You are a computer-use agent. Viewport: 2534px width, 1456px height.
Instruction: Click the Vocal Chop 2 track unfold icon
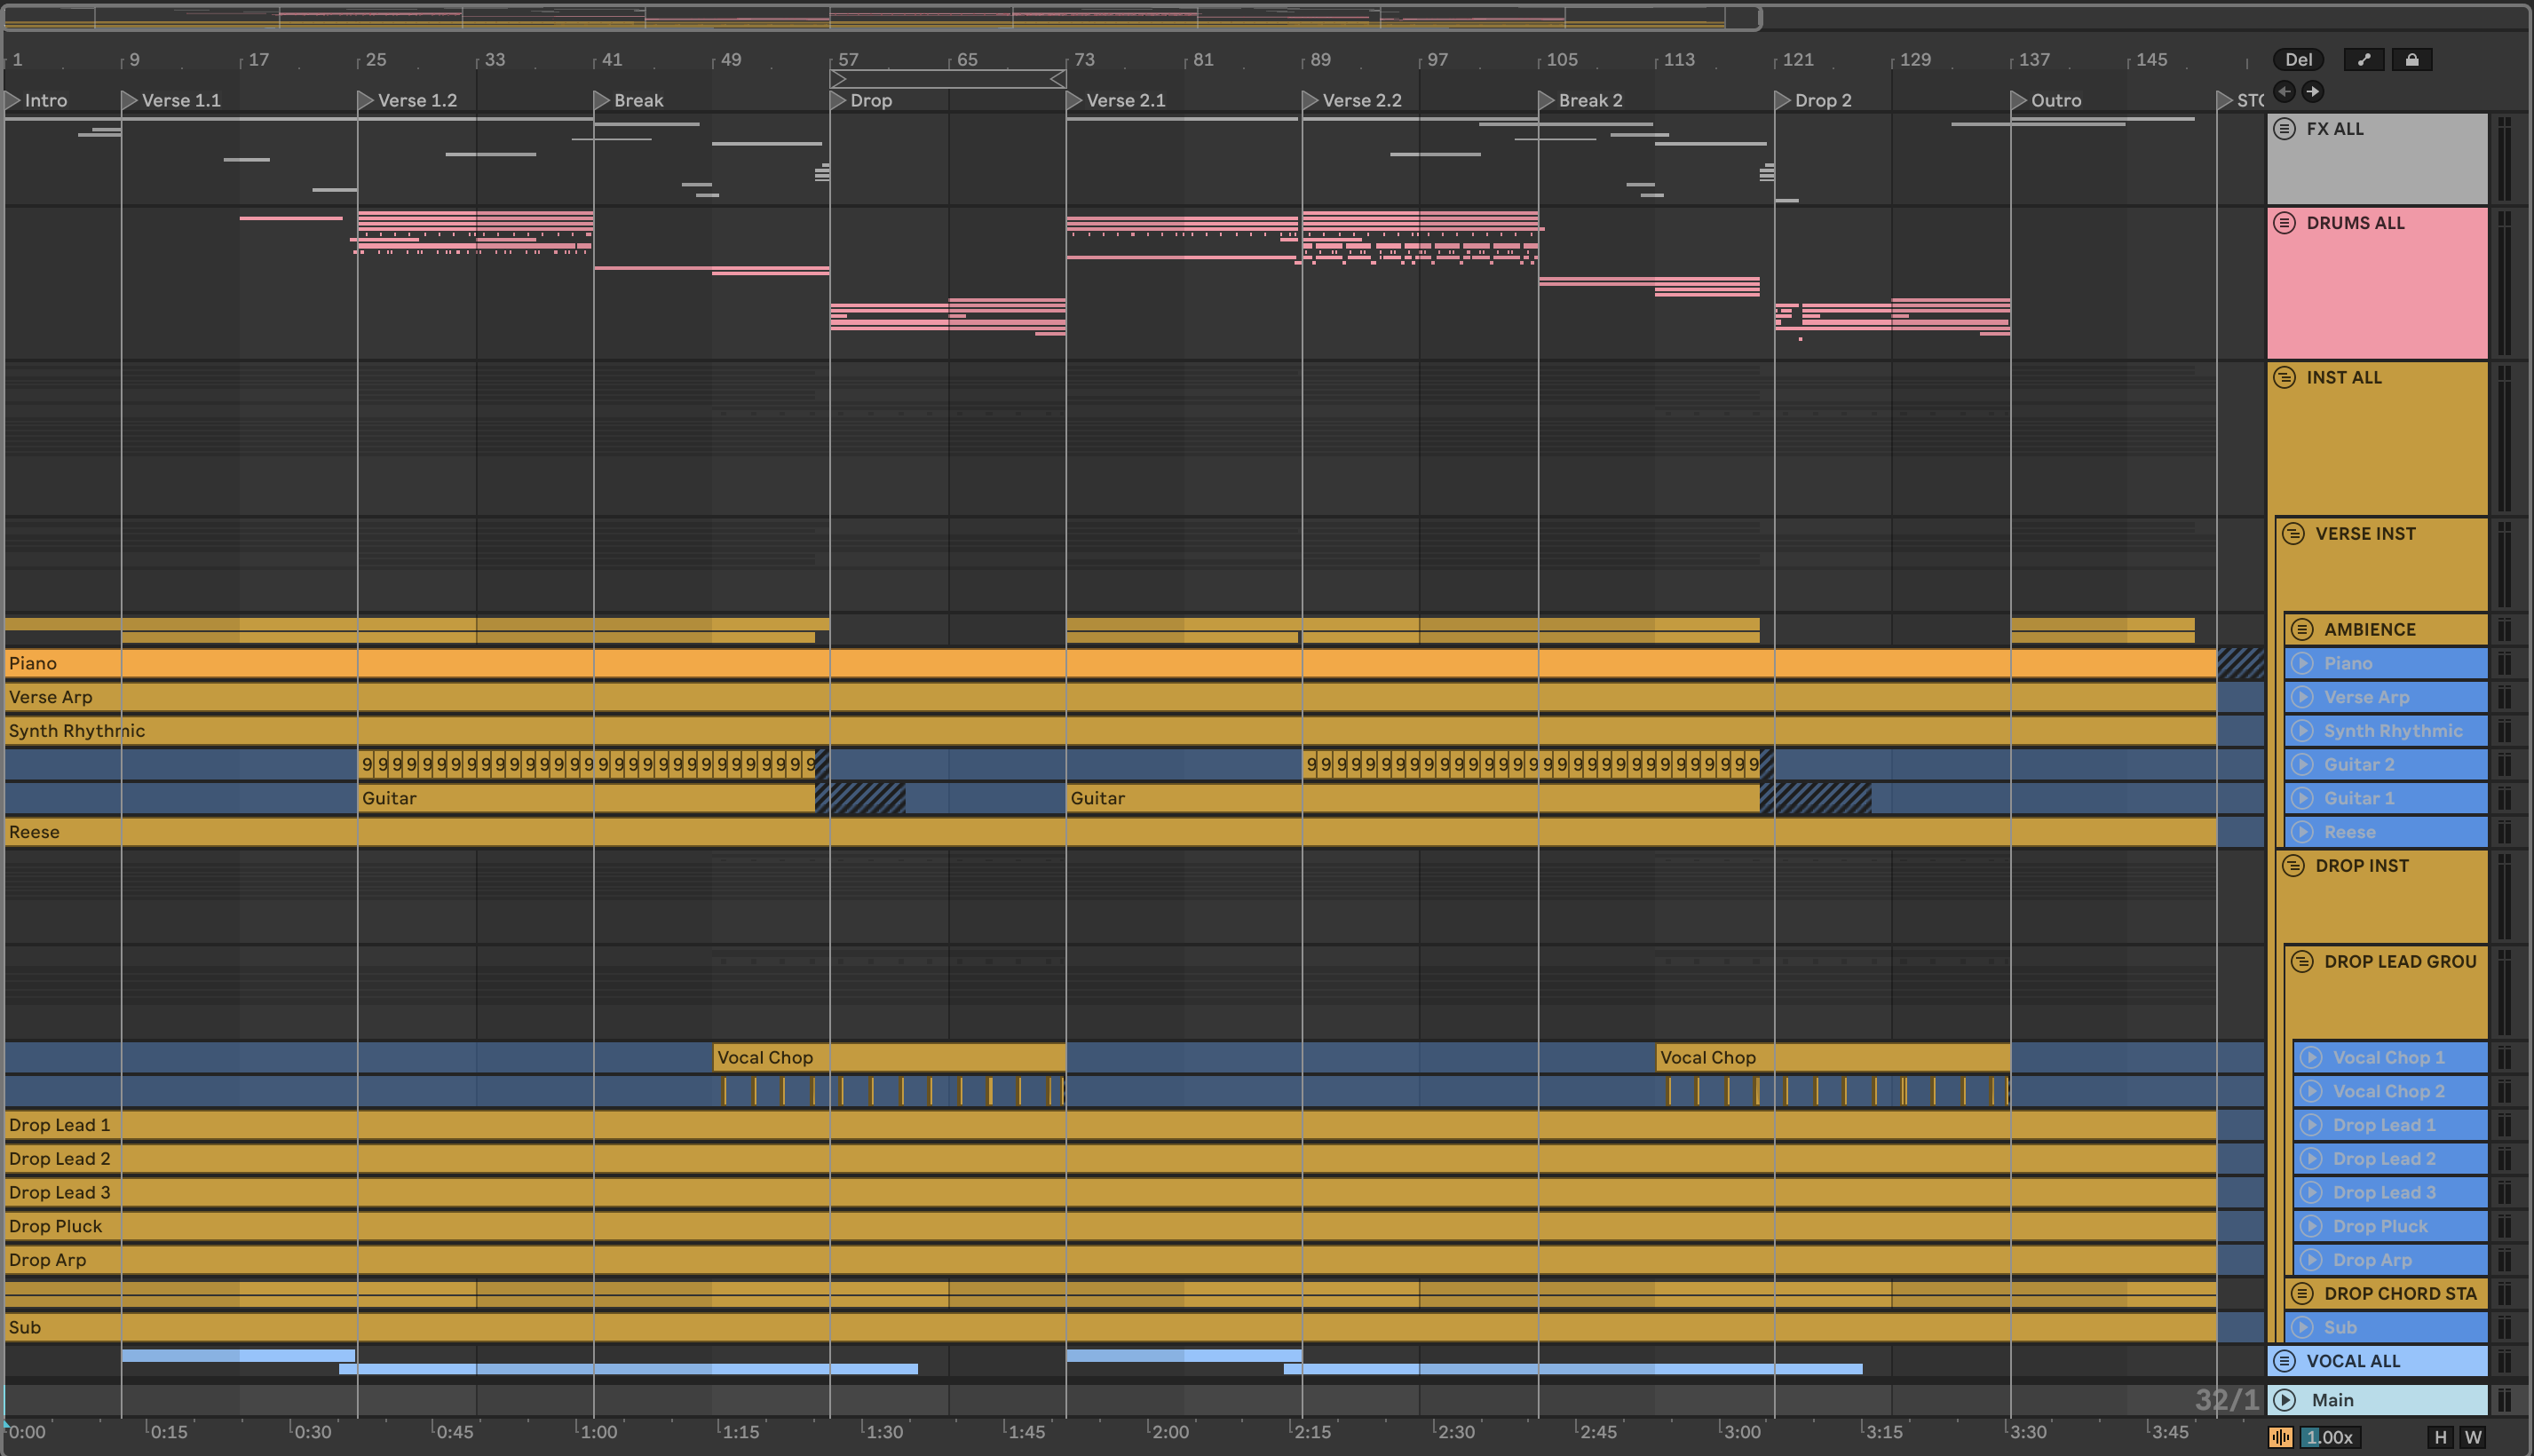coord(2311,1091)
